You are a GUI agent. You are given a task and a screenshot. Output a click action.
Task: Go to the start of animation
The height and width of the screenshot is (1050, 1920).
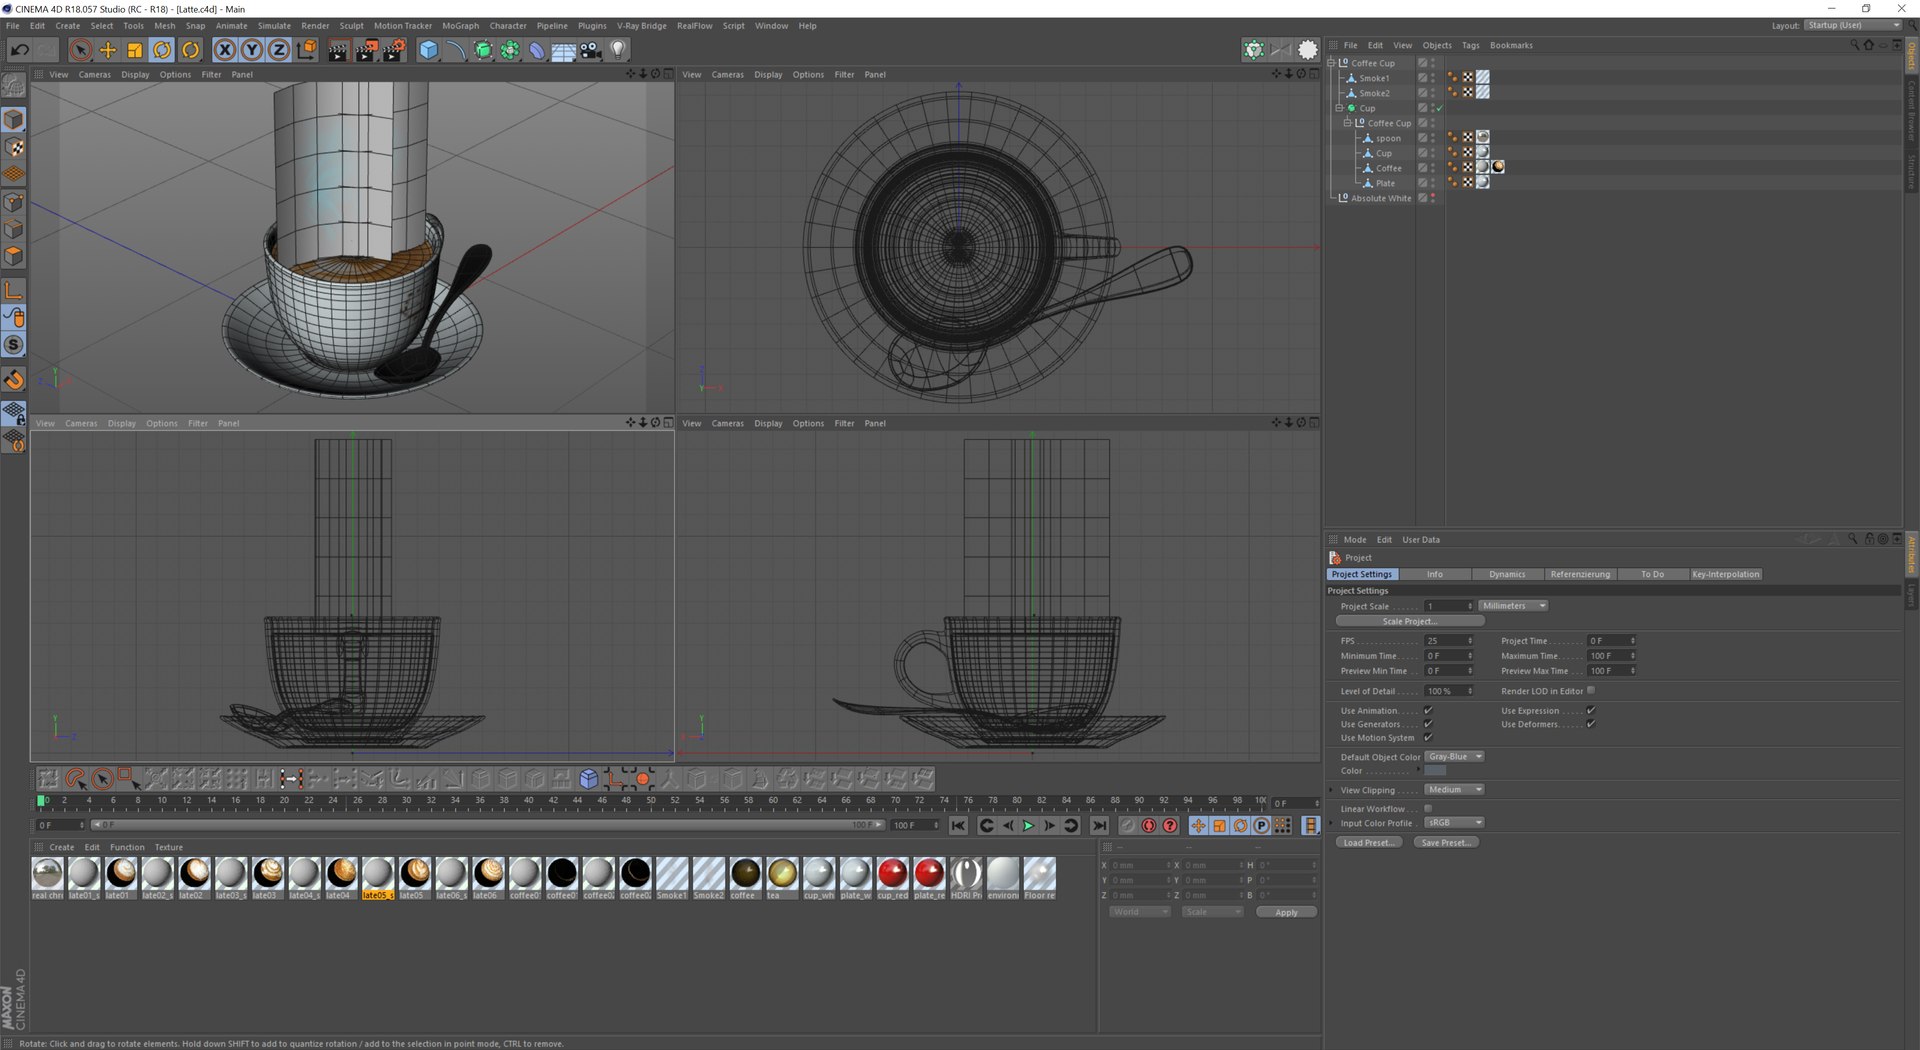tap(958, 826)
